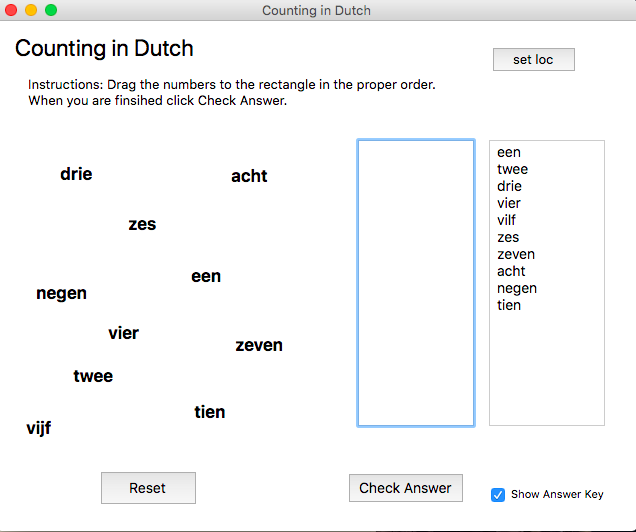Uncheck the Show Answer Key checkbox
Viewport: 636px width, 532px height.
(x=498, y=494)
